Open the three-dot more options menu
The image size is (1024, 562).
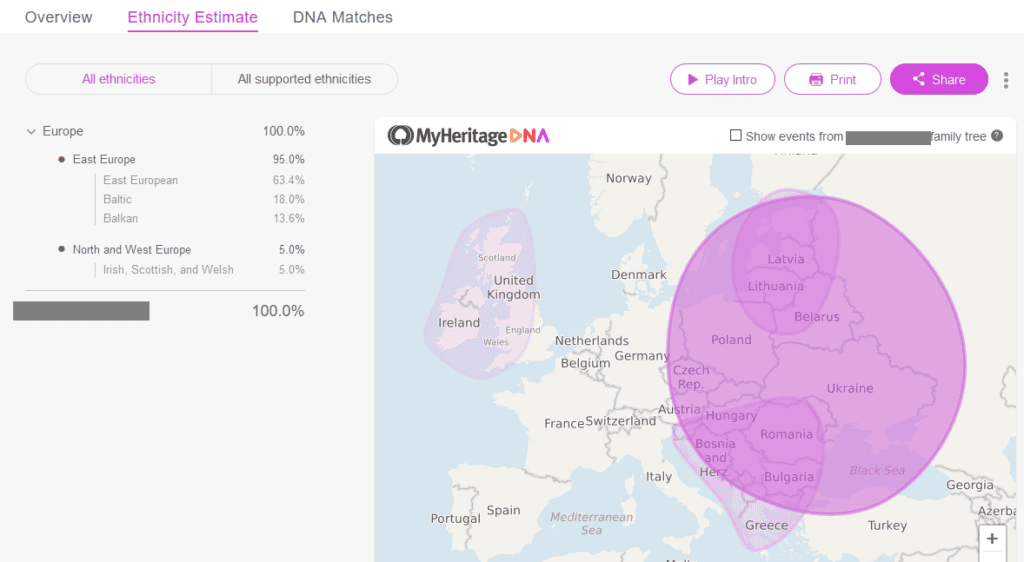(1006, 80)
